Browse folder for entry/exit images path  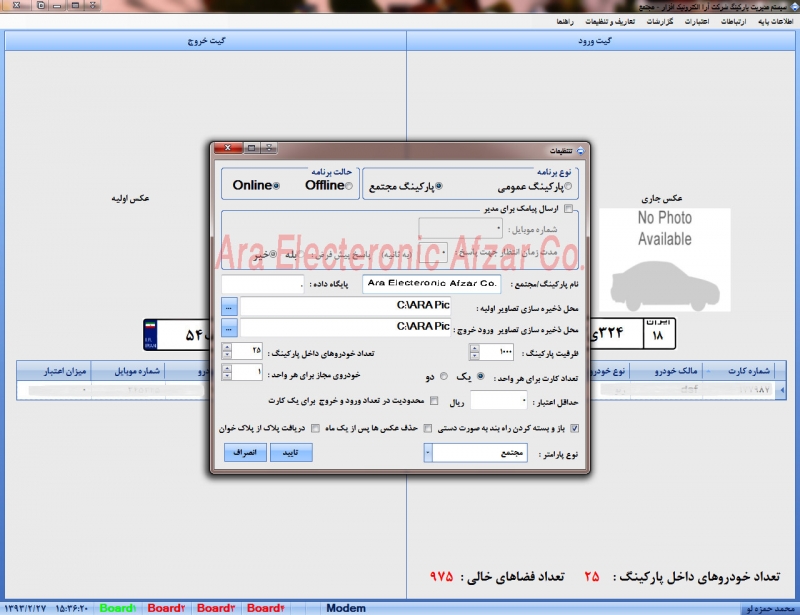[229, 328]
